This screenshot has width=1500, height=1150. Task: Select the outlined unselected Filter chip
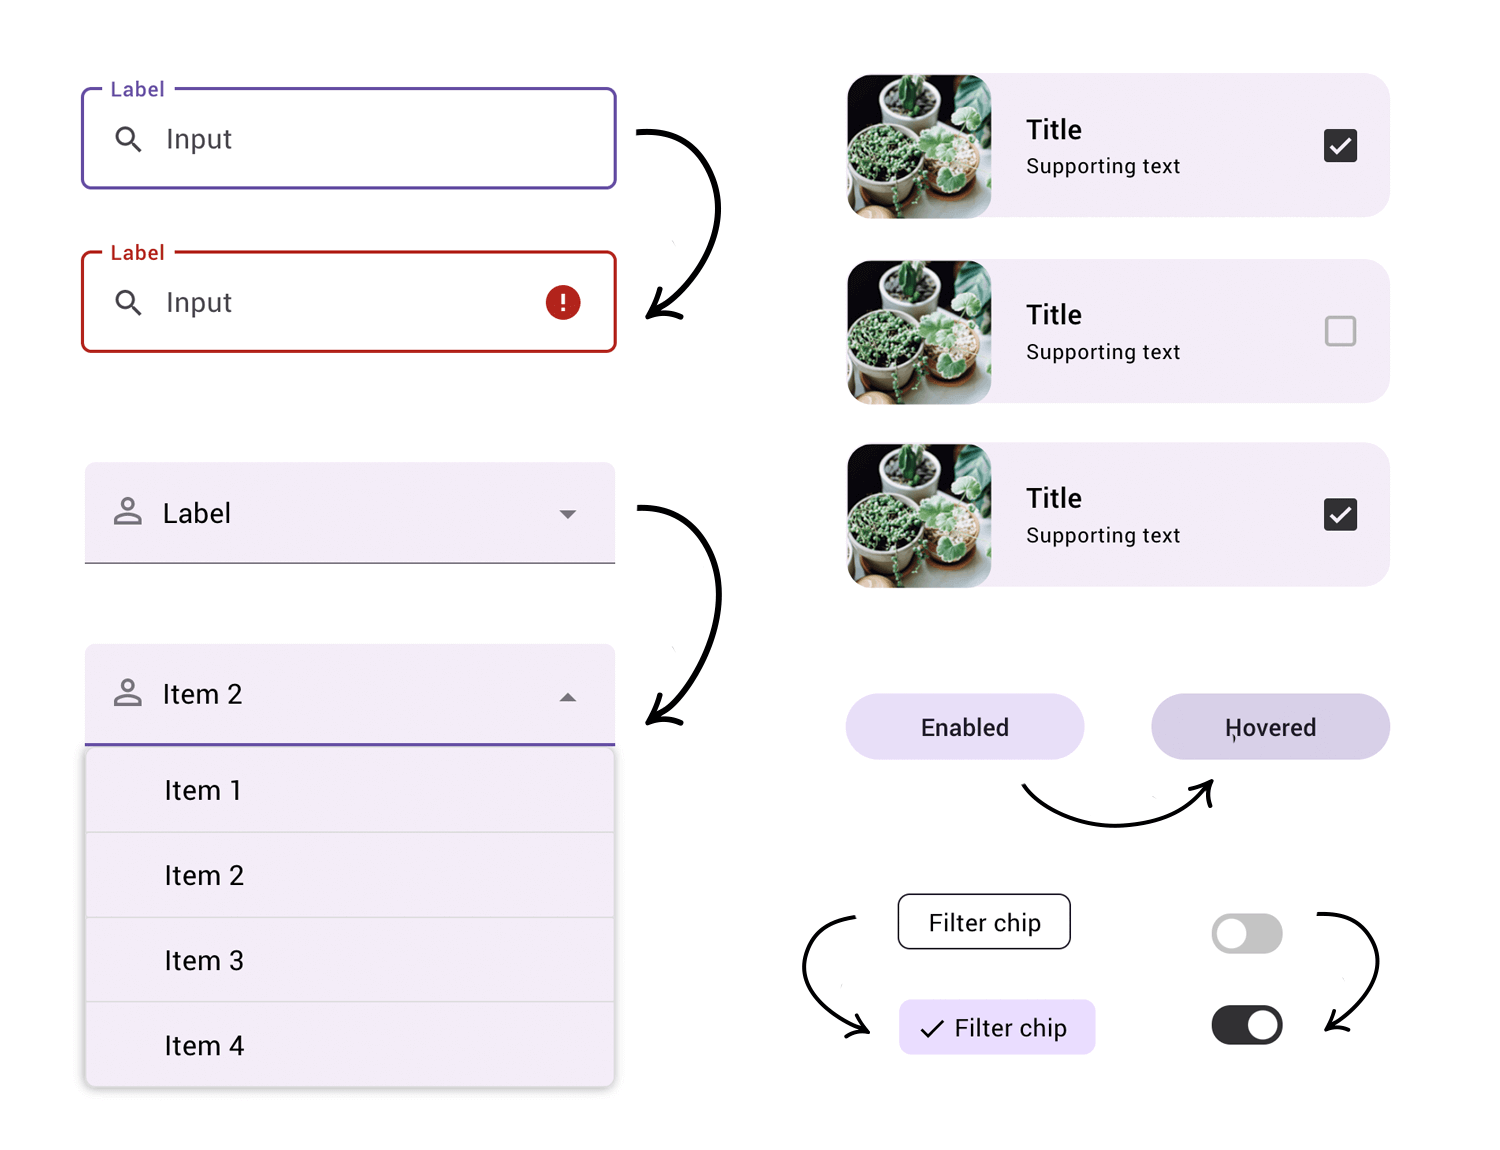pos(984,922)
